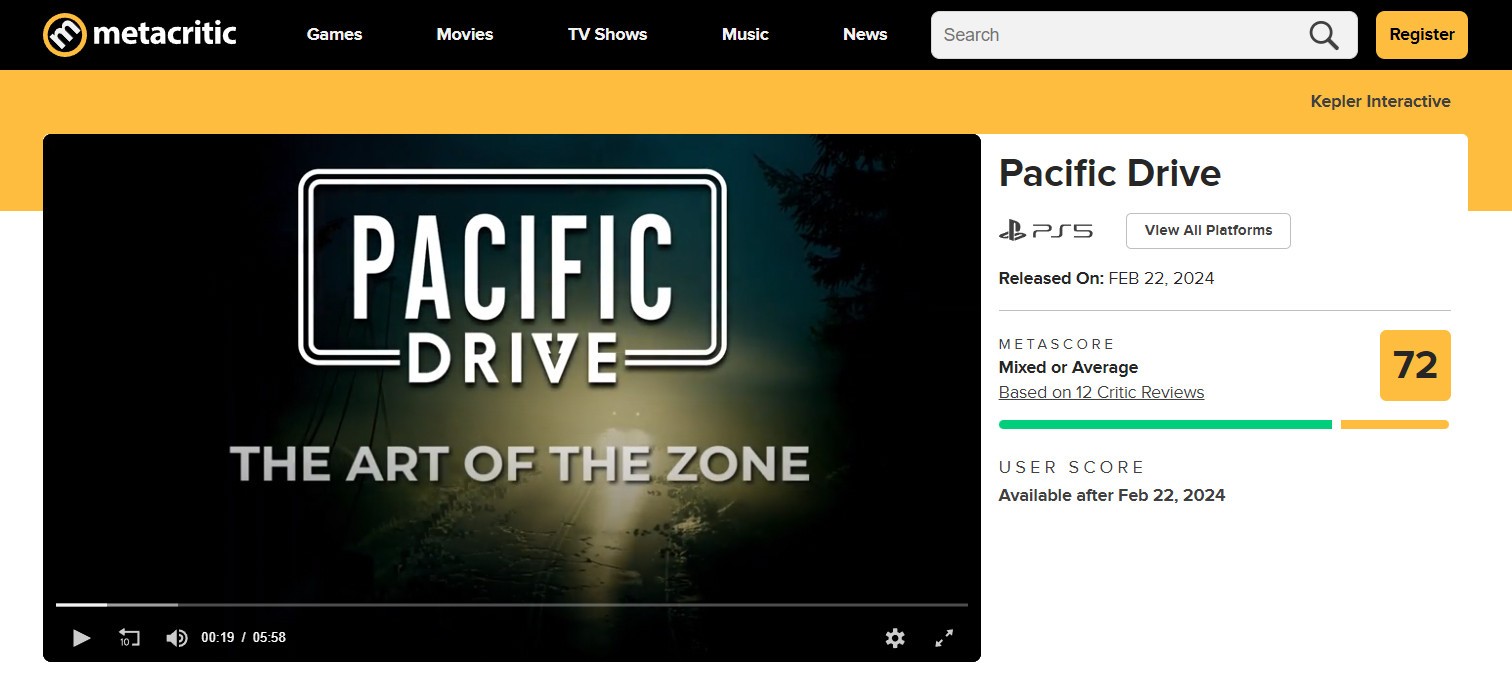
Task: Click View All Platforms button
Action: click(x=1208, y=230)
